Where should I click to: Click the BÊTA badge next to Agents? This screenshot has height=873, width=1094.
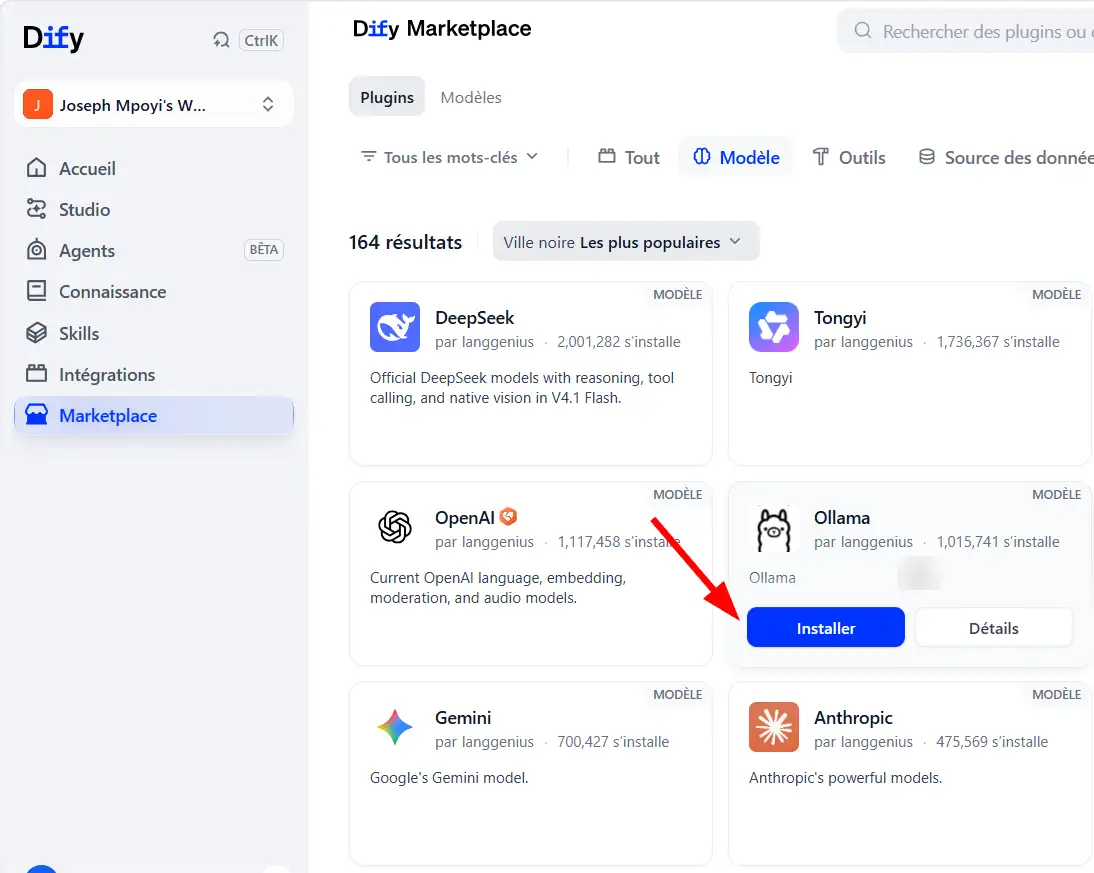point(264,250)
